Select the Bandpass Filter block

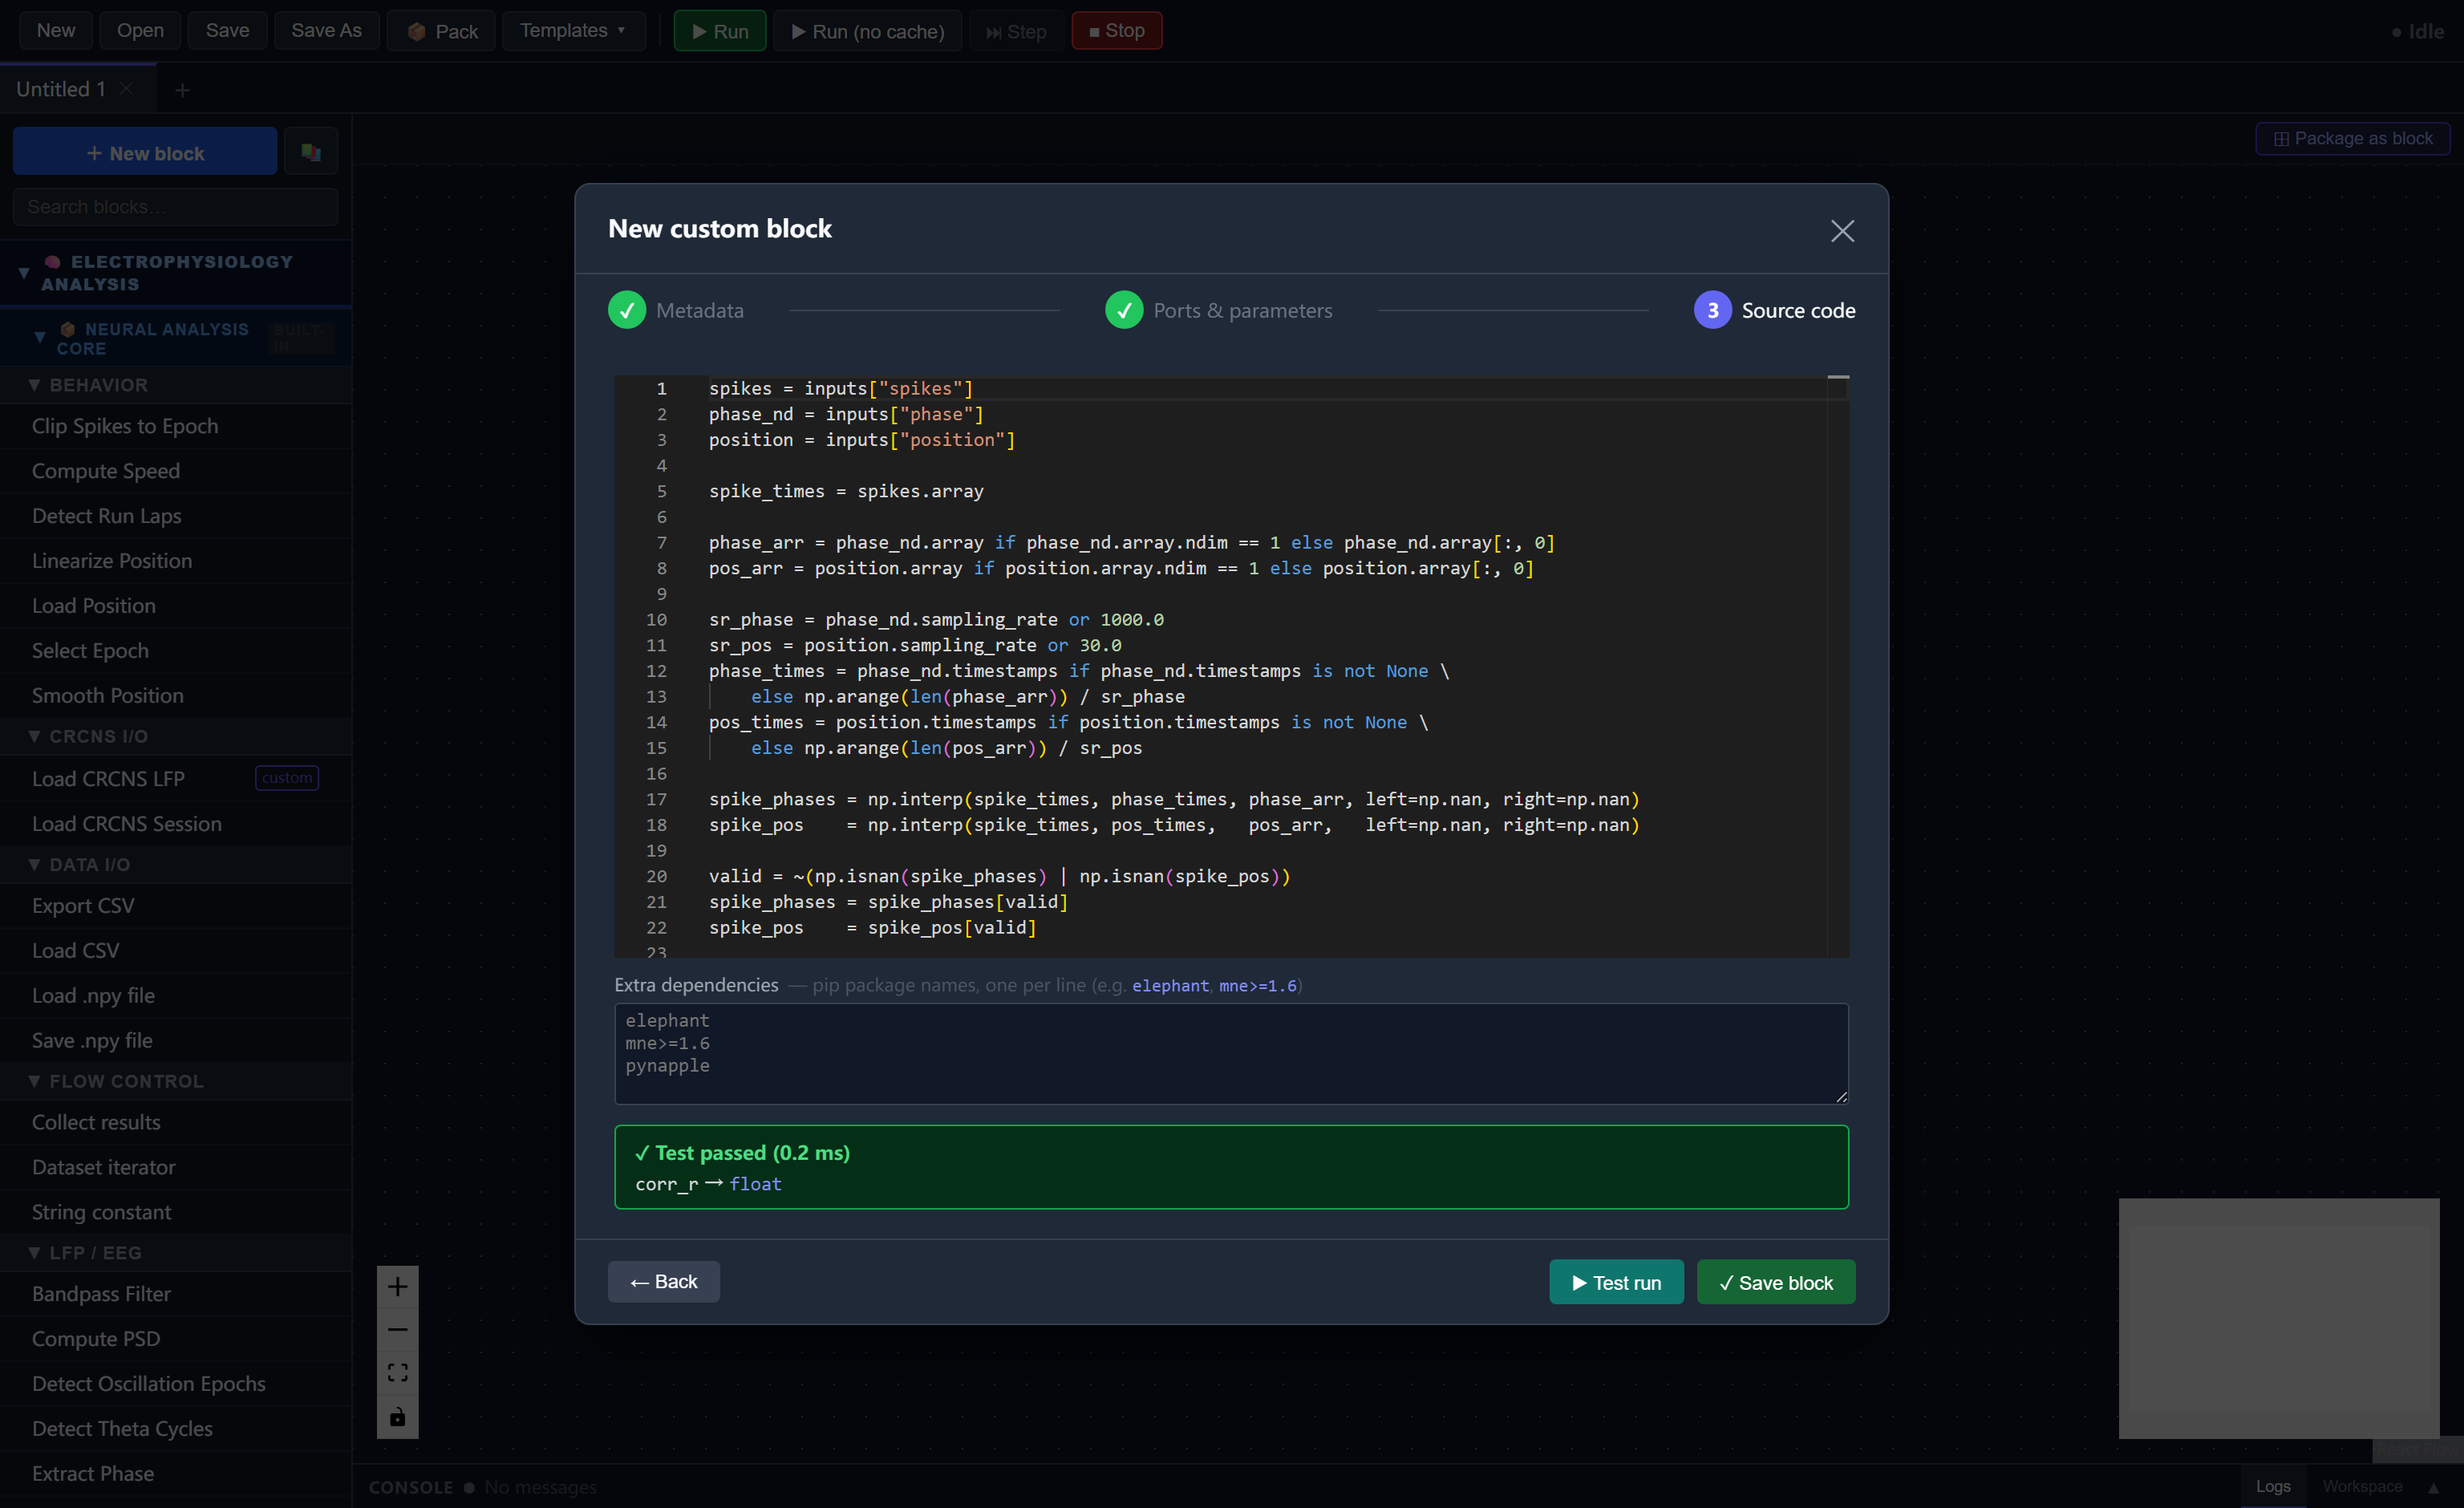click(x=175, y=1294)
